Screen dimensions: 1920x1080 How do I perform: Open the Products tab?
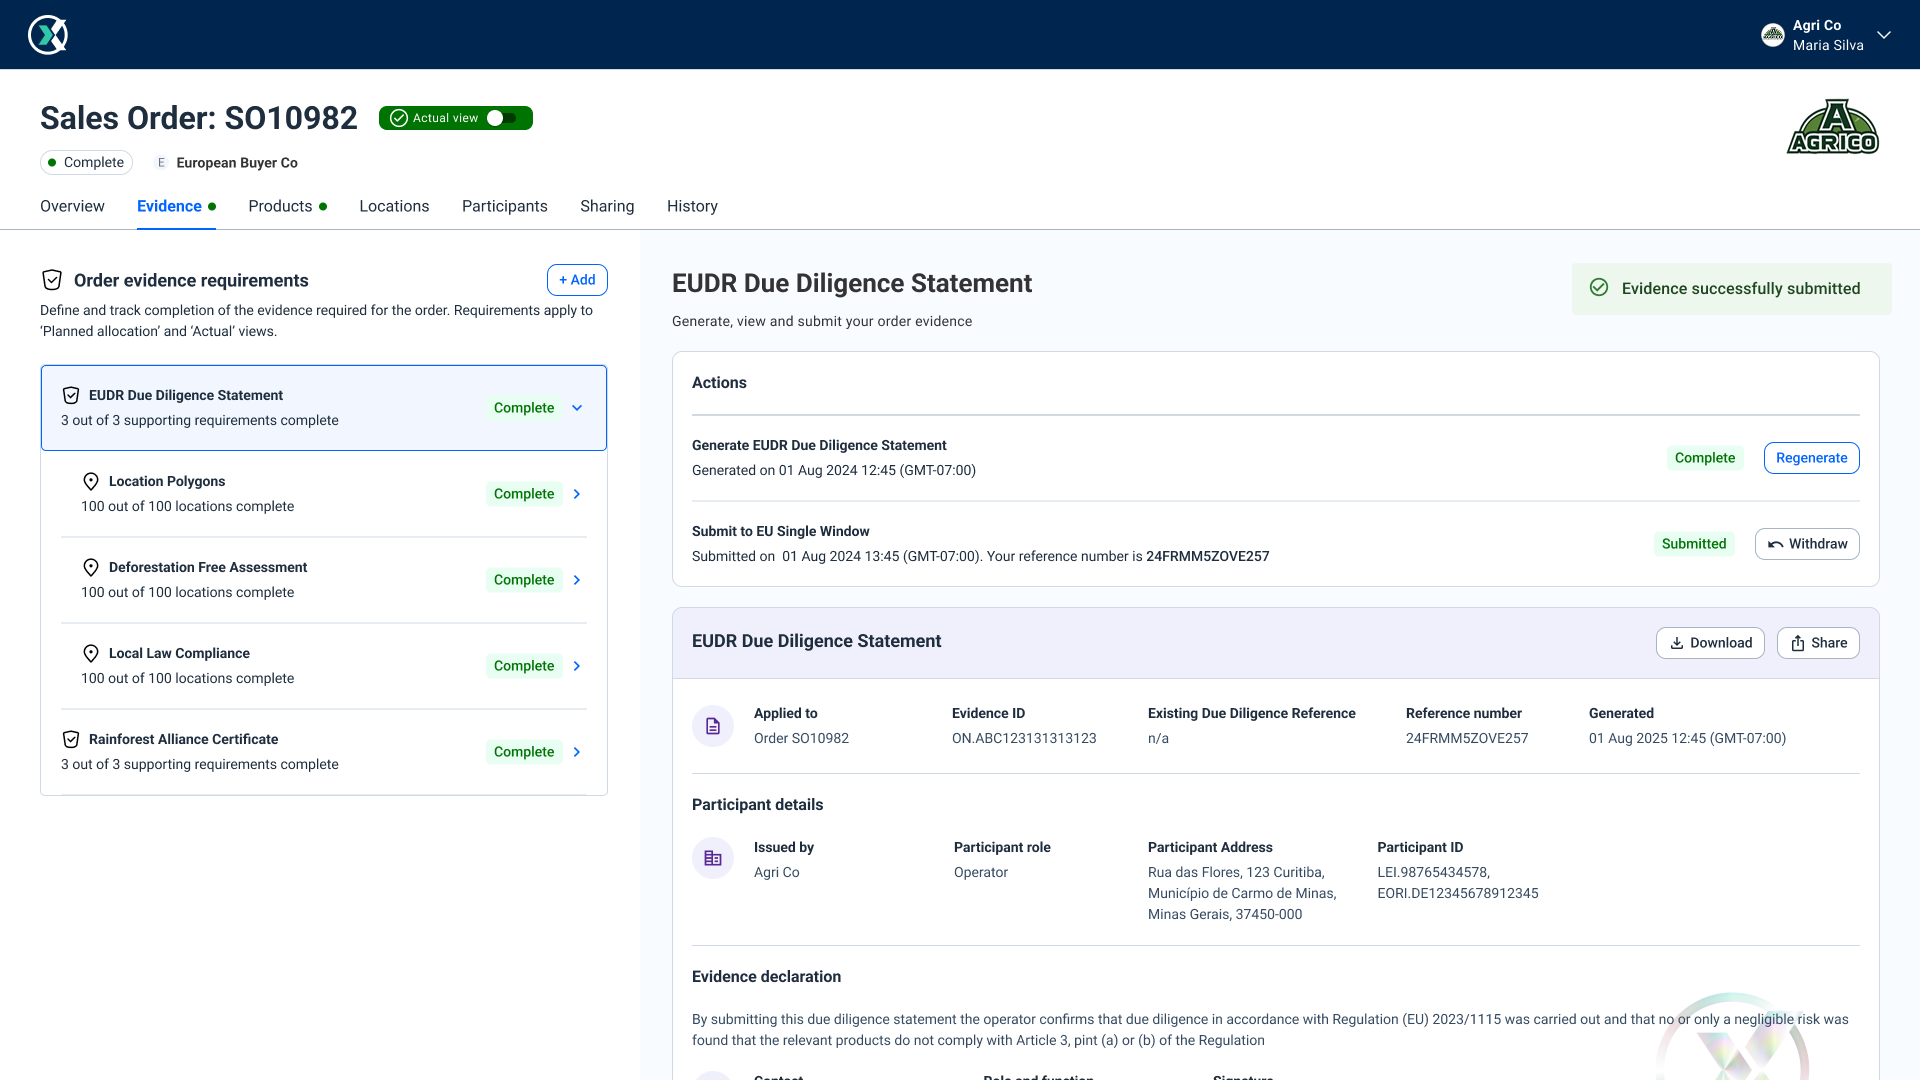(x=288, y=206)
